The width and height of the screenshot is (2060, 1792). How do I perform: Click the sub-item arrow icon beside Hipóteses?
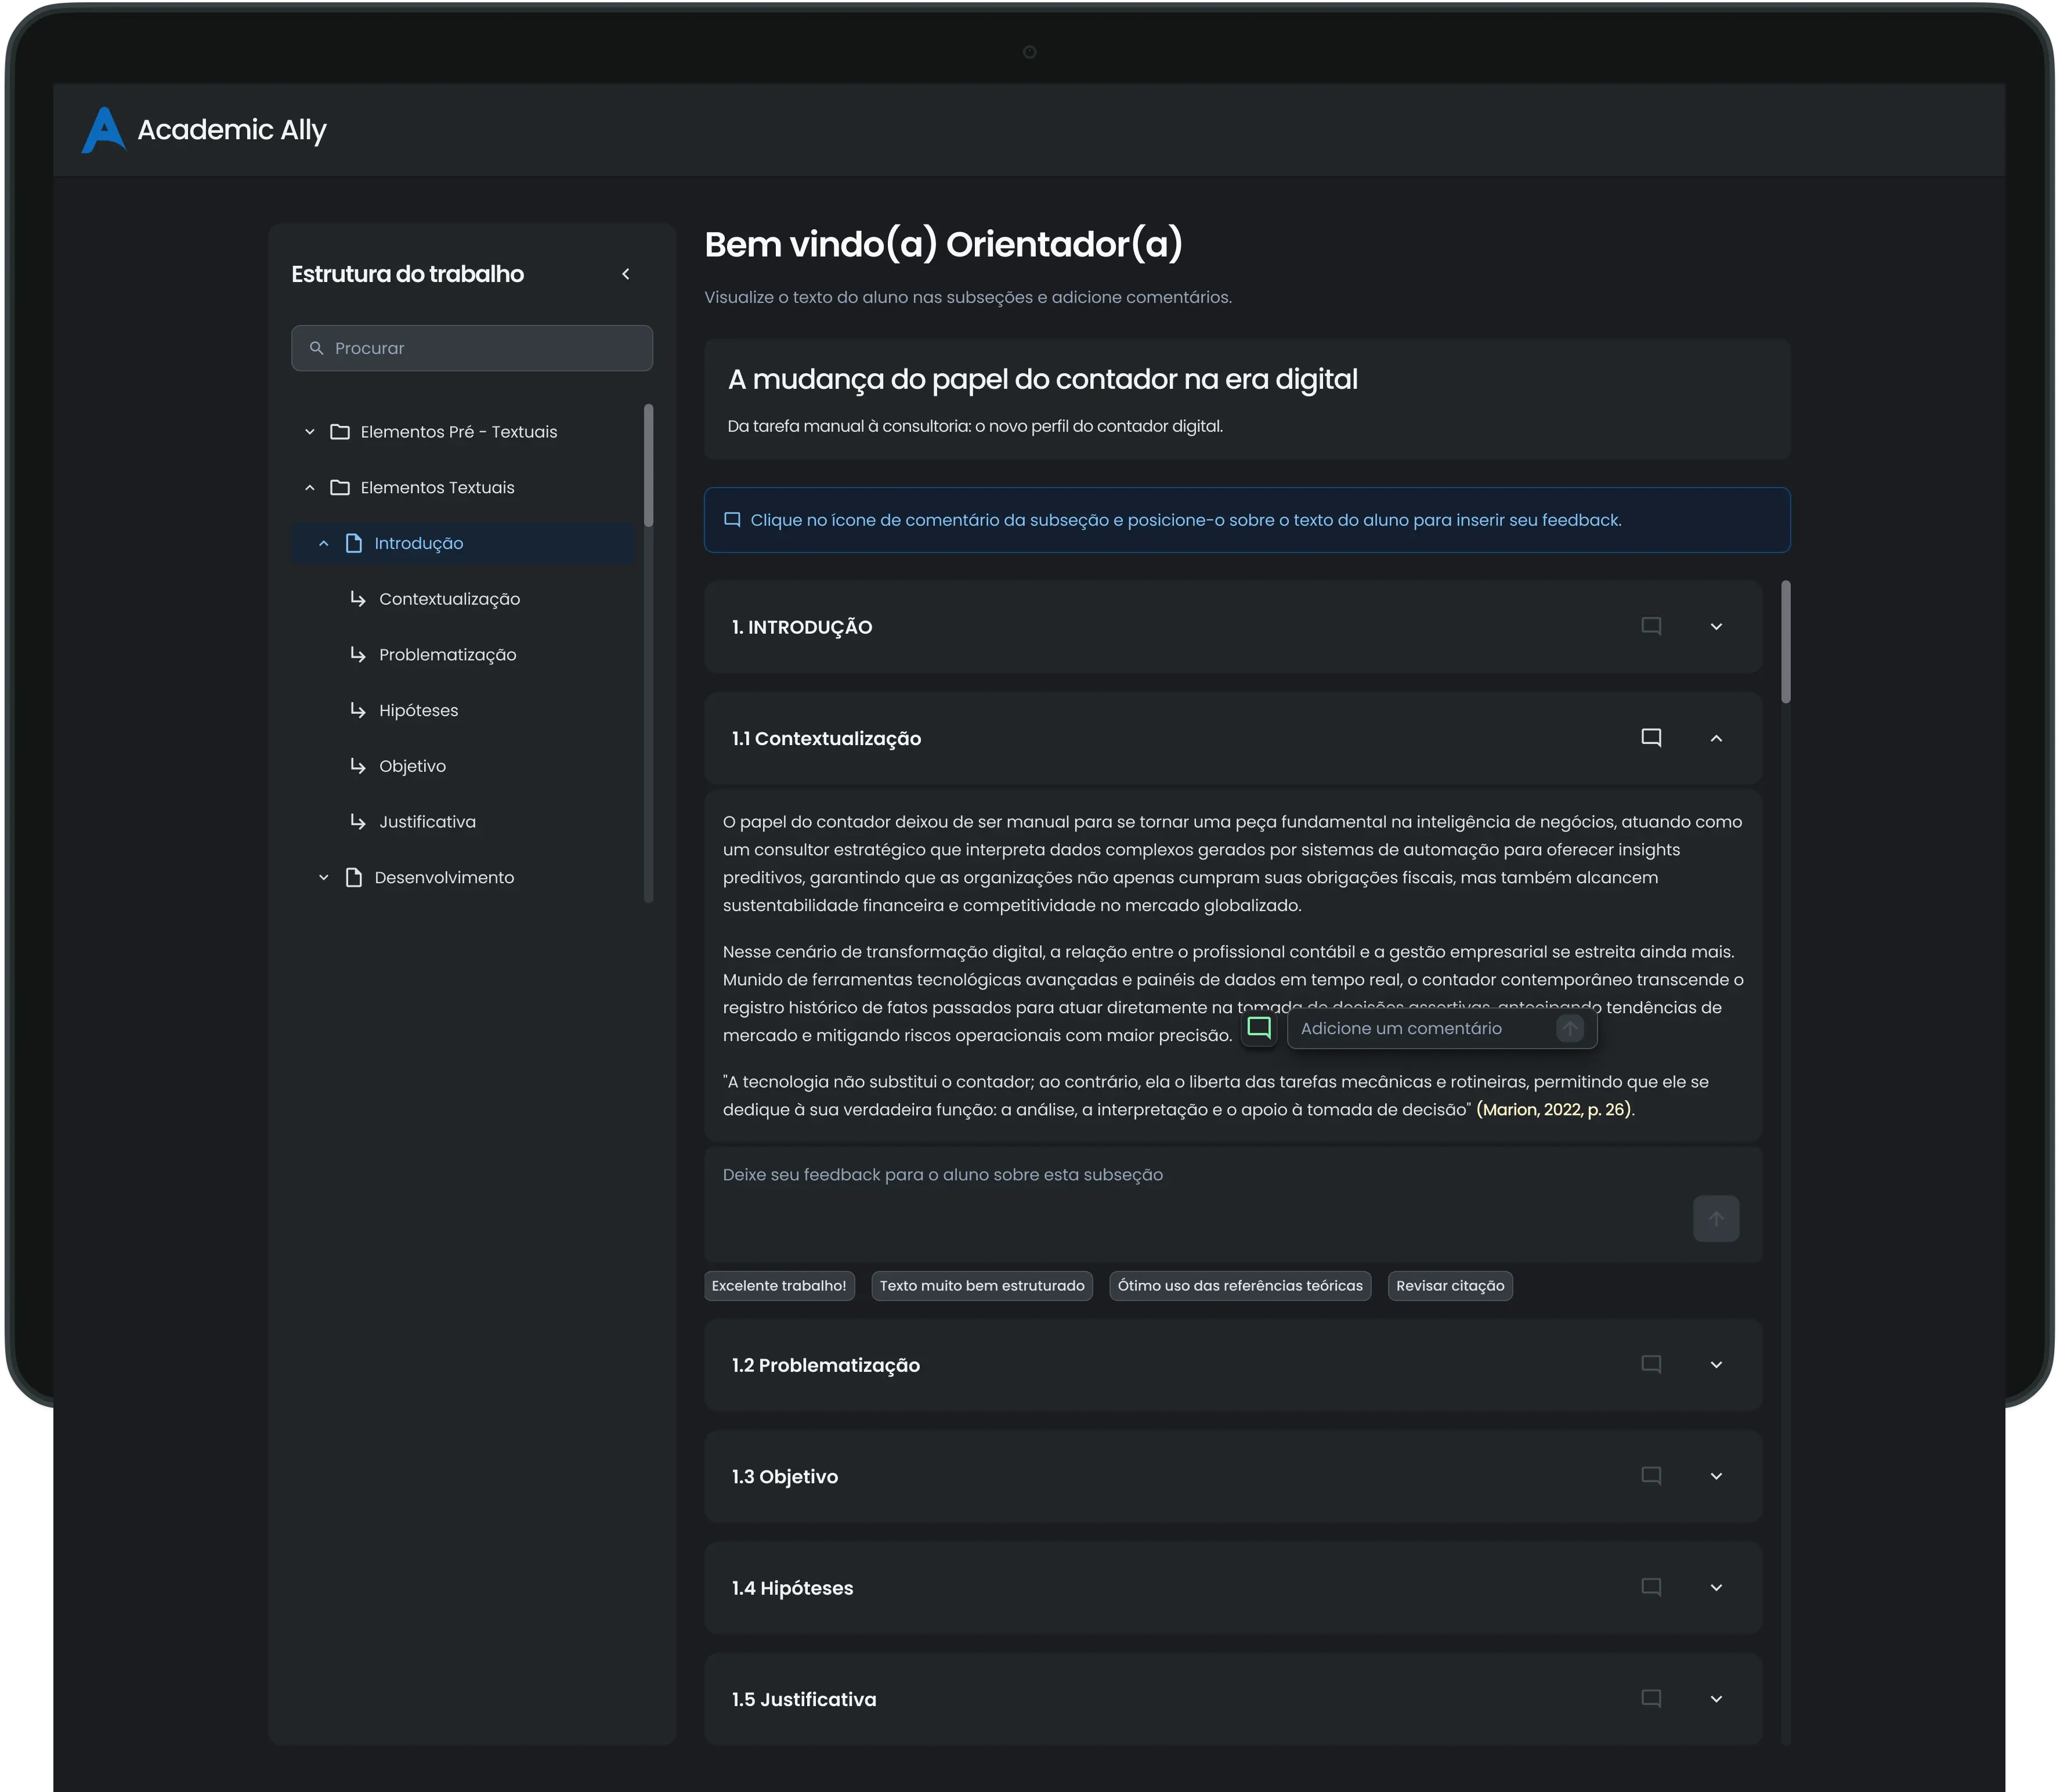tap(358, 710)
